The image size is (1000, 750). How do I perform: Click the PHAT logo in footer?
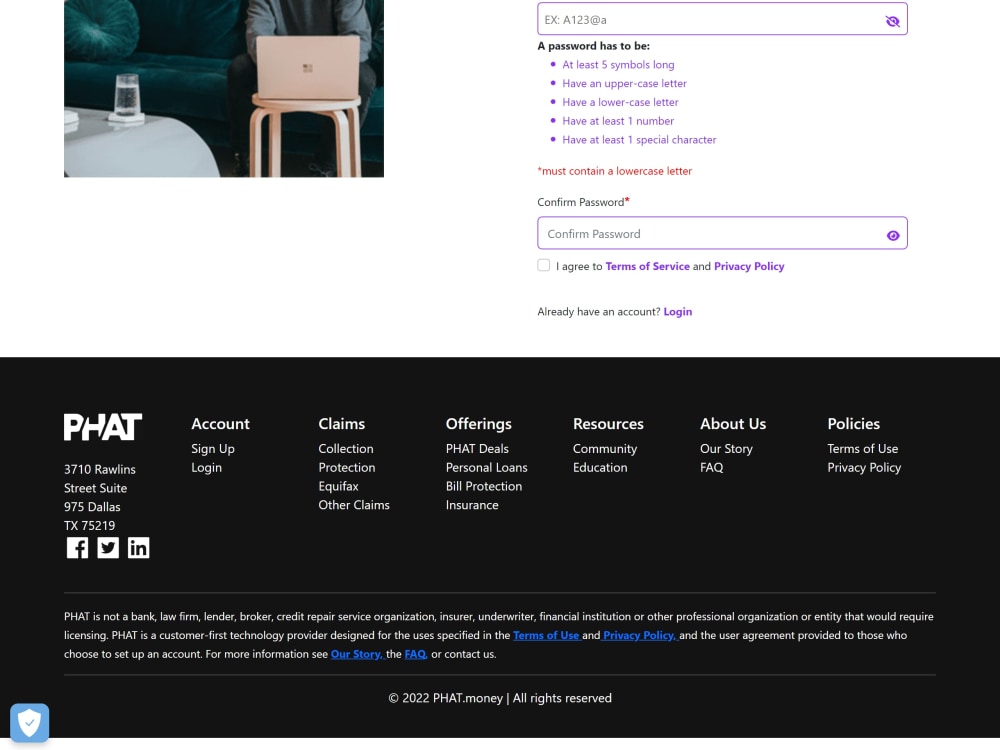(x=103, y=427)
